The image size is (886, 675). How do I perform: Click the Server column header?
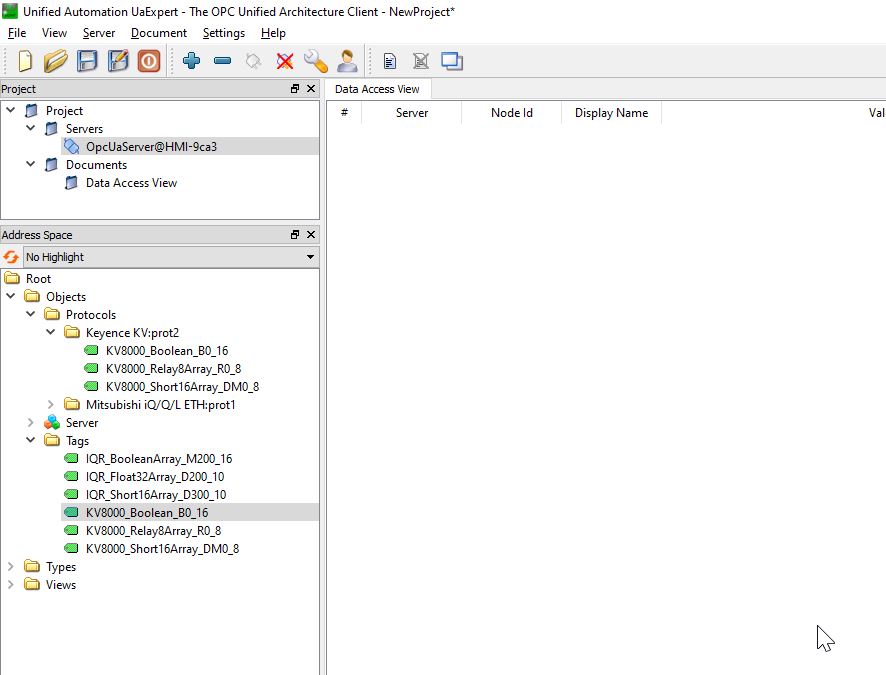(x=411, y=113)
